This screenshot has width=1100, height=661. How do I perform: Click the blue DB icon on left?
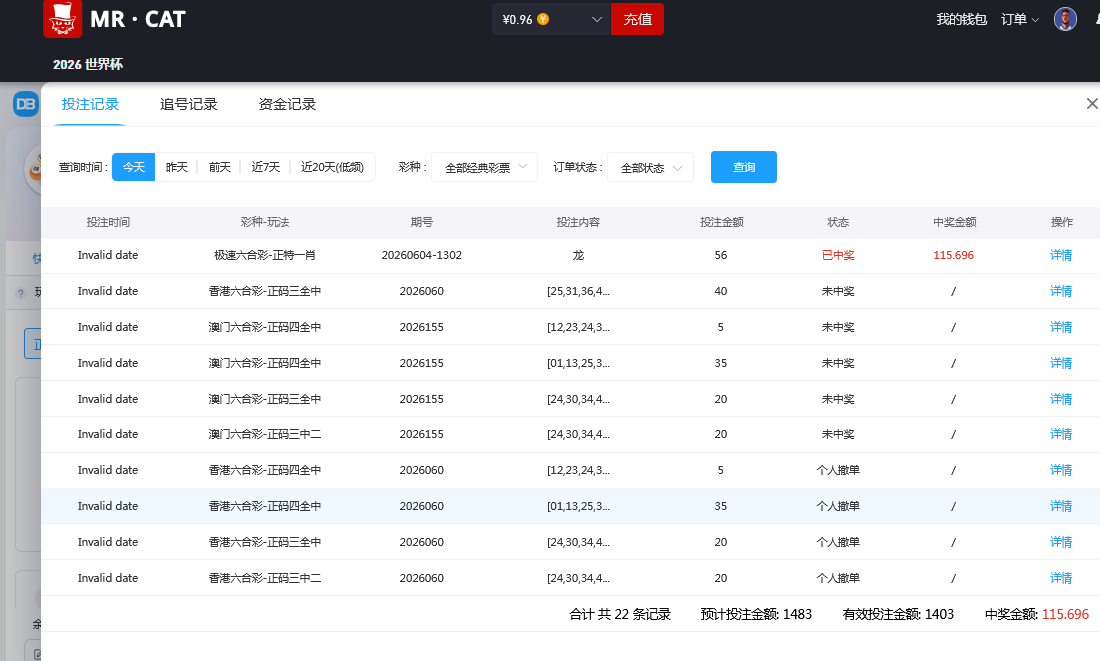point(26,105)
